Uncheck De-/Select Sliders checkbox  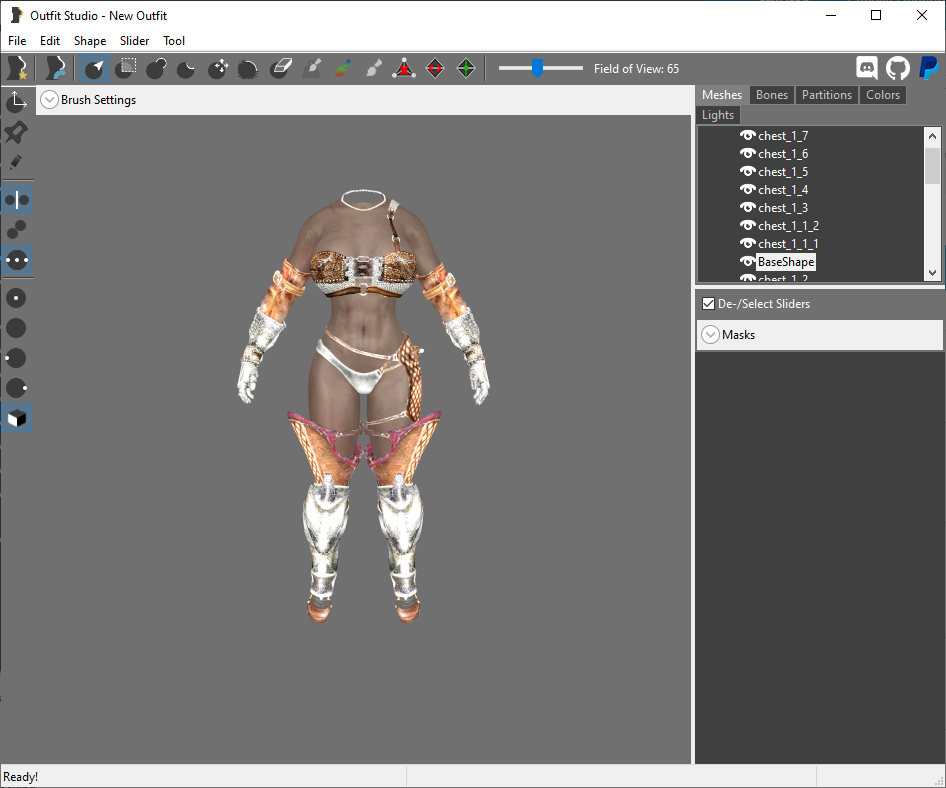(x=708, y=303)
